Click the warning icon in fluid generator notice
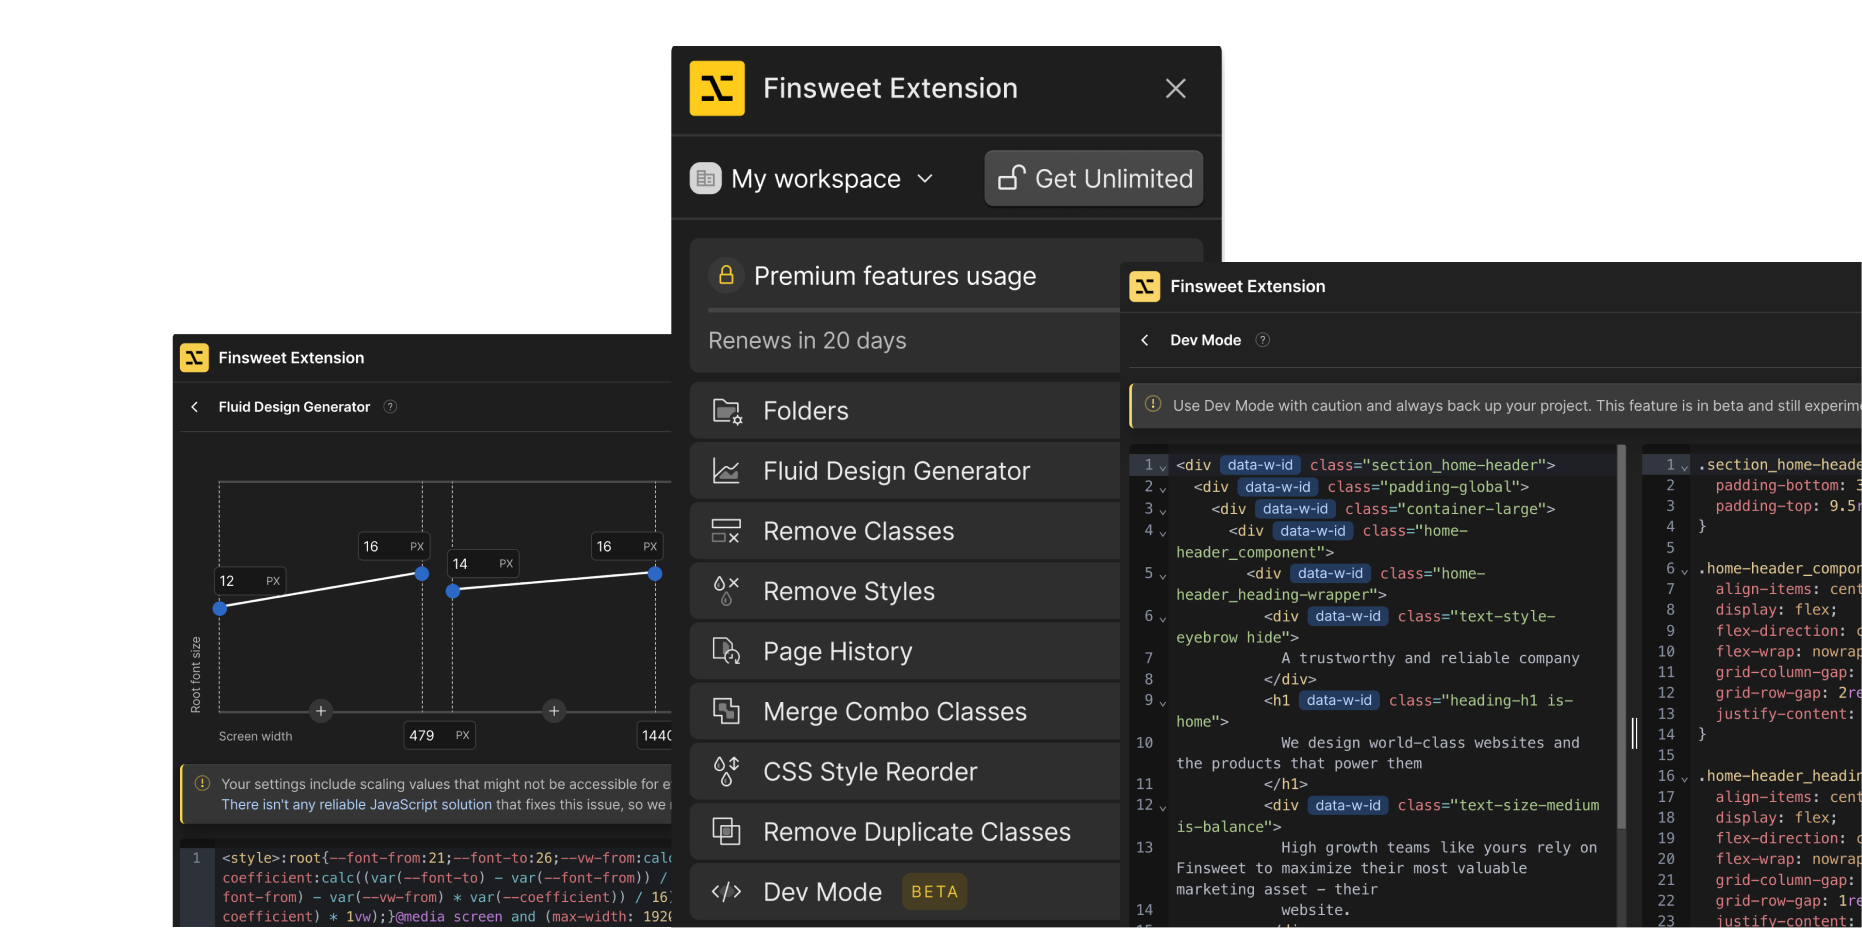The height and width of the screenshot is (928, 1862). point(202,783)
